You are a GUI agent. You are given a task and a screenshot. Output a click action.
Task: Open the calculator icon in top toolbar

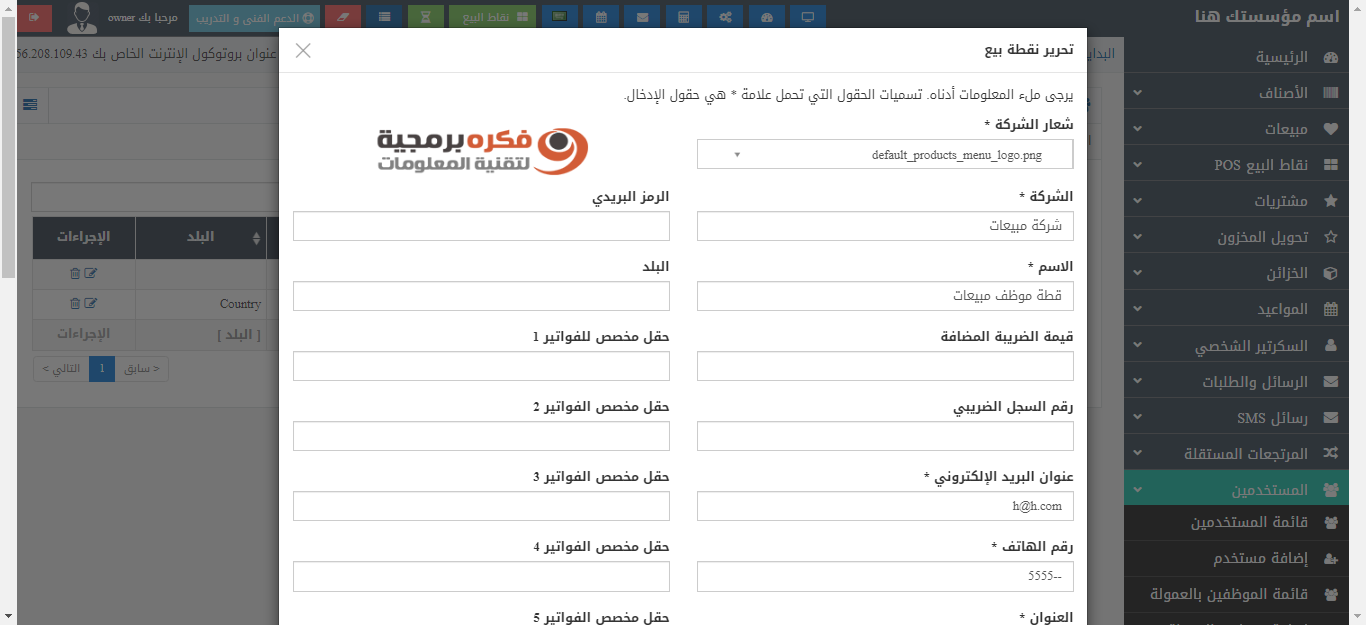pyautogui.click(x=683, y=17)
